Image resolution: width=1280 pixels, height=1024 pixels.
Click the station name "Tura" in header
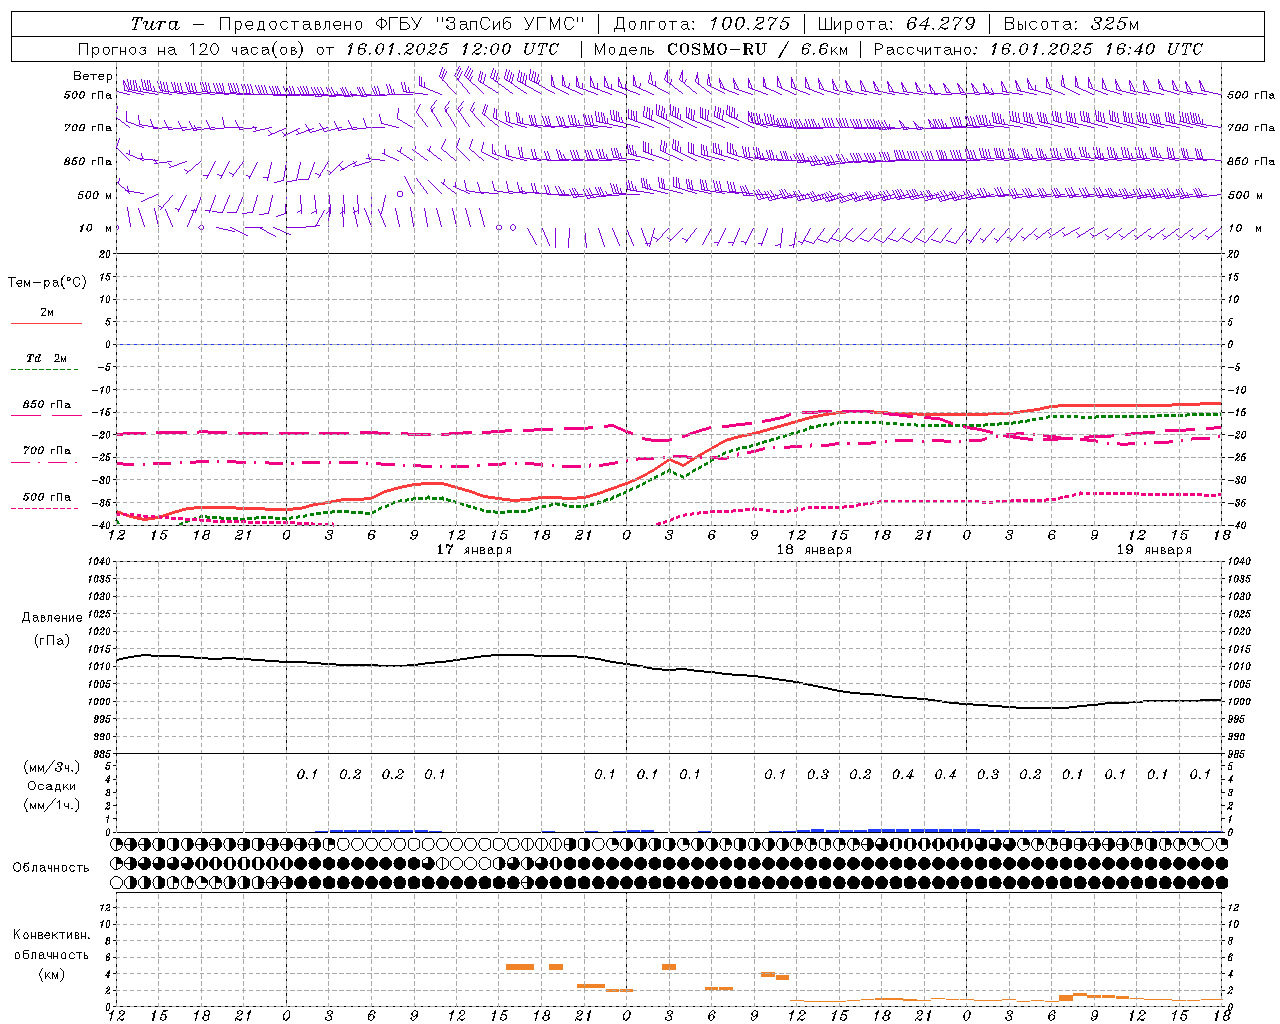pos(154,24)
